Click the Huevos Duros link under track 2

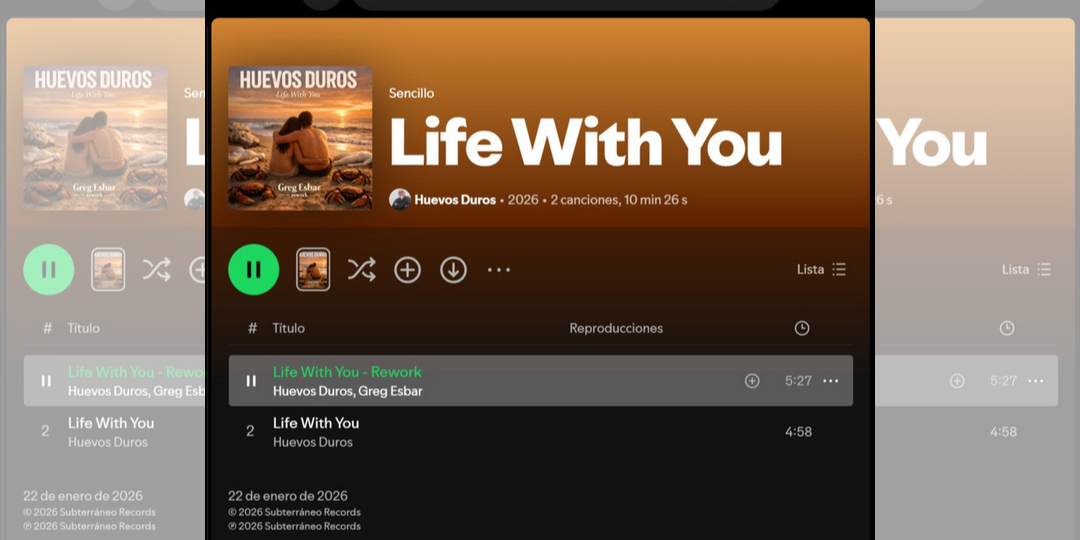tap(313, 442)
